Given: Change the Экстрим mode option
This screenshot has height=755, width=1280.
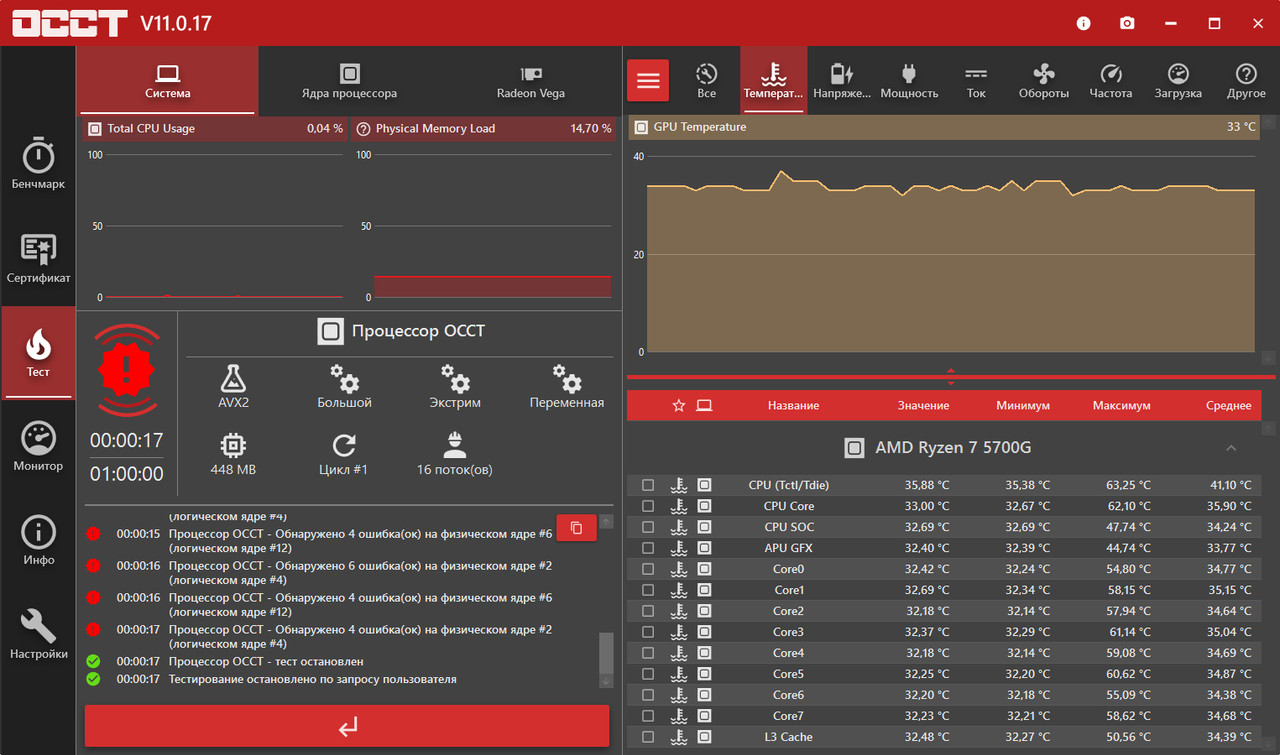Looking at the screenshot, I should (455, 386).
